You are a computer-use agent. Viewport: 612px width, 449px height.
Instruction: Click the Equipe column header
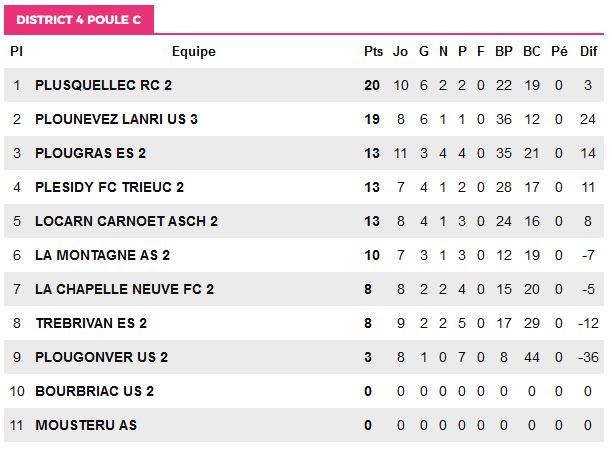coord(194,51)
